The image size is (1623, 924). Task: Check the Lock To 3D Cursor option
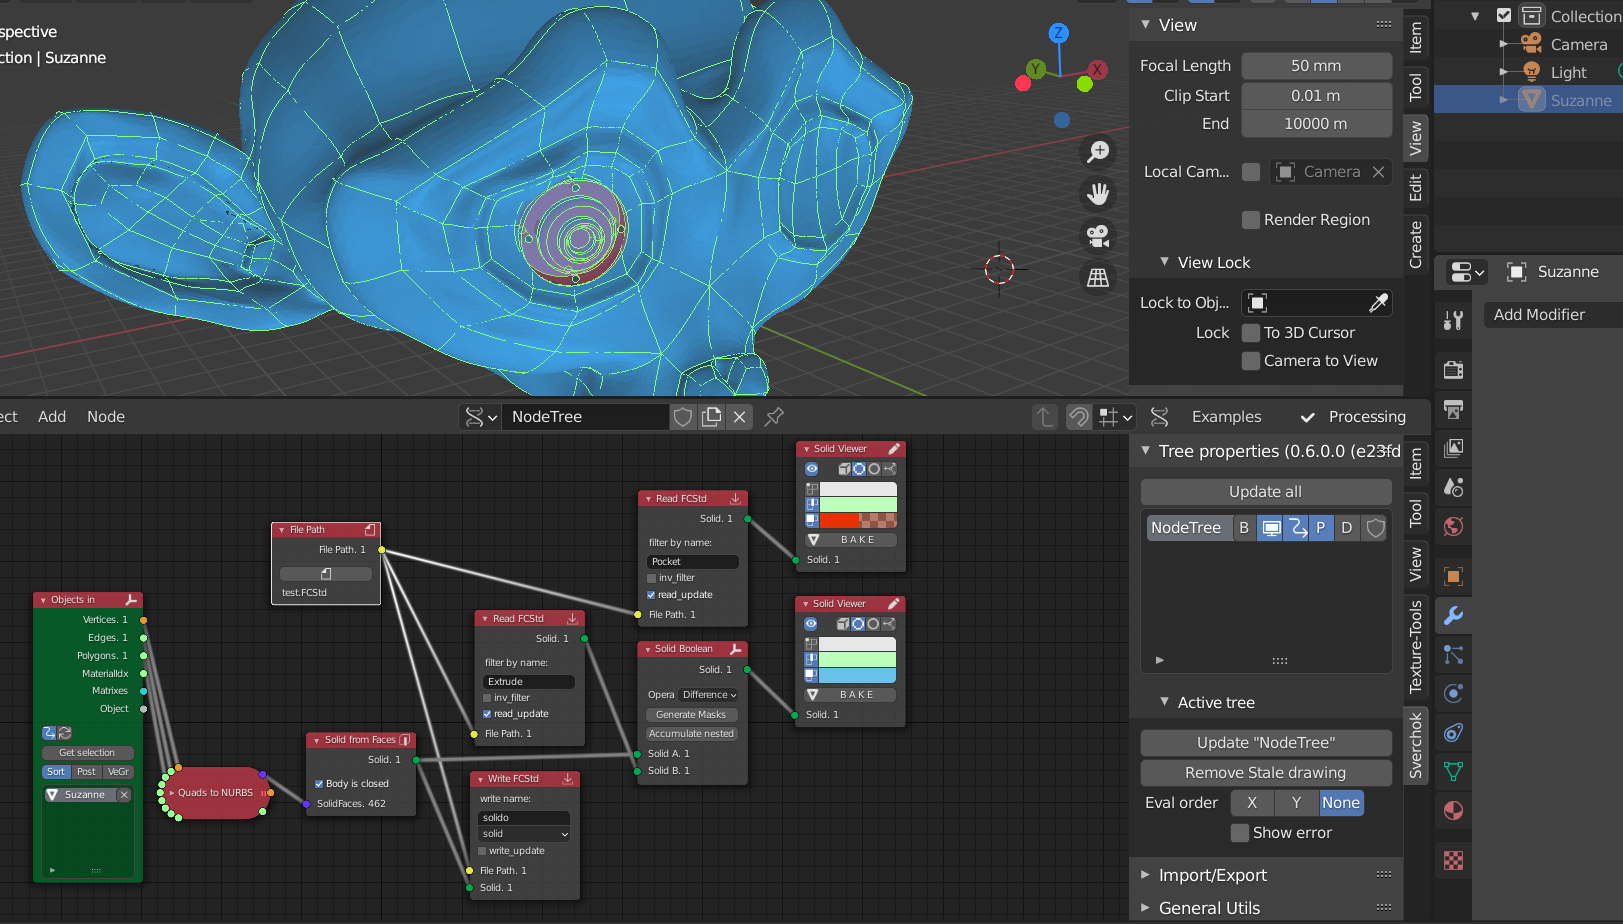click(1251, 333)
